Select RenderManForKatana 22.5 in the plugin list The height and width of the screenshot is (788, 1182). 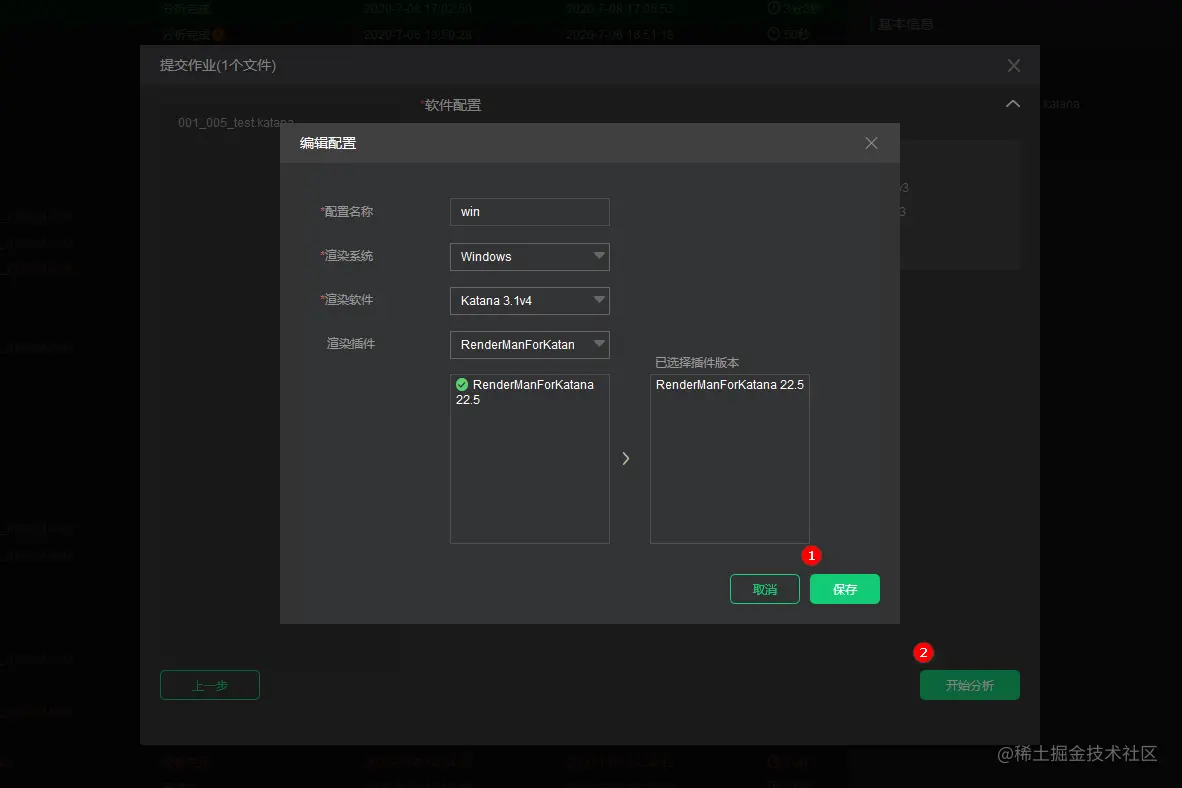pyautogui.click(x=529, y=391)
